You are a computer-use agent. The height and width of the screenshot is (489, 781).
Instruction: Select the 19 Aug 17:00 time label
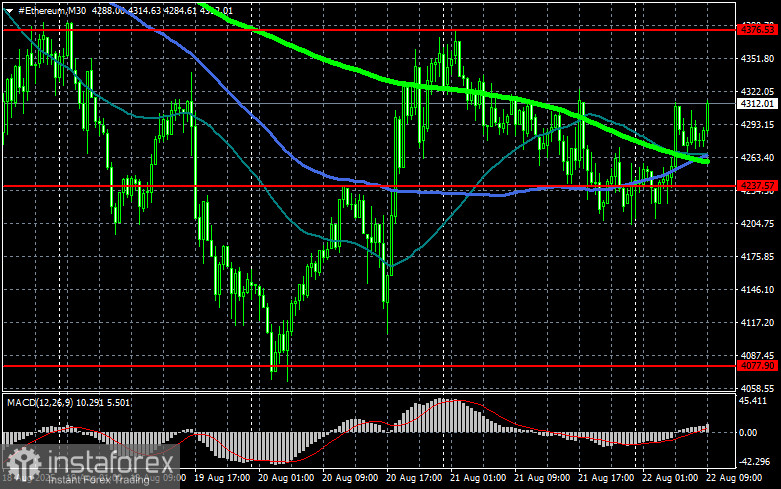(x=222, y=478)
